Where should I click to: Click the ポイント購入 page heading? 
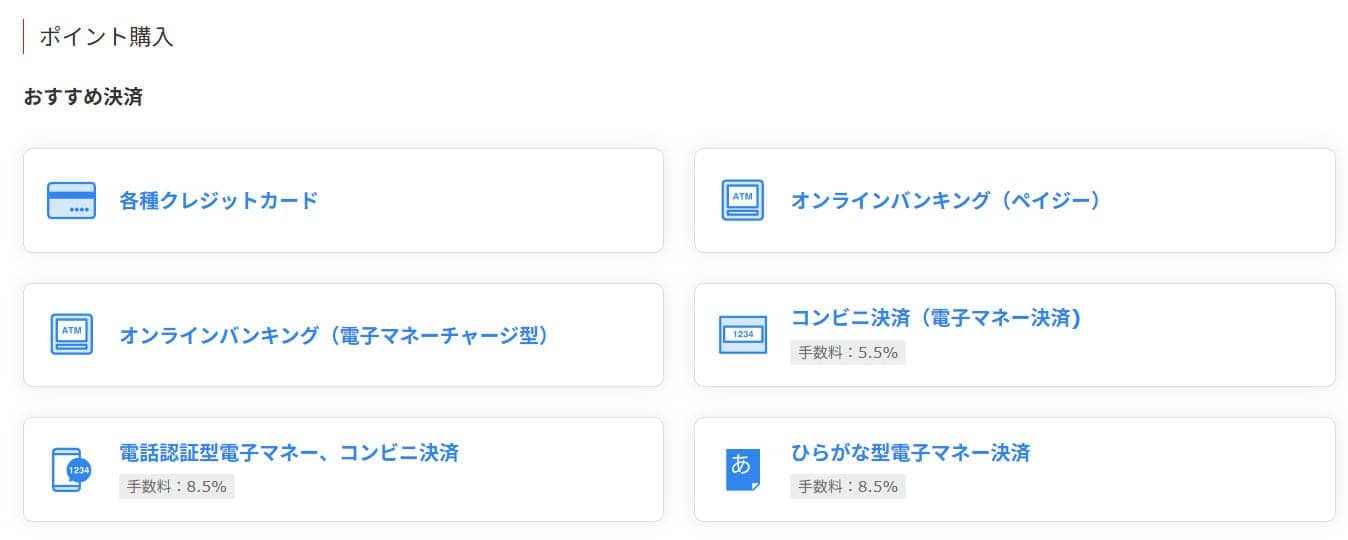106,37
